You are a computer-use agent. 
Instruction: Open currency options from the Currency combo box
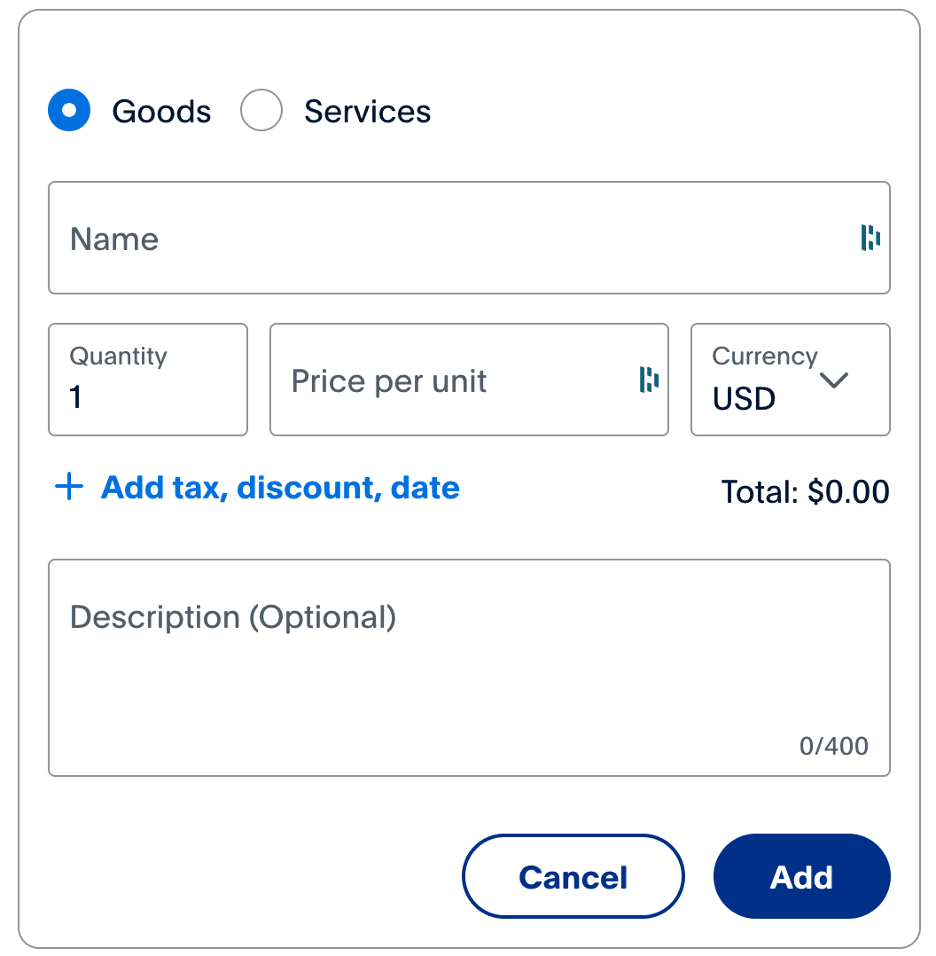[790, 380]
